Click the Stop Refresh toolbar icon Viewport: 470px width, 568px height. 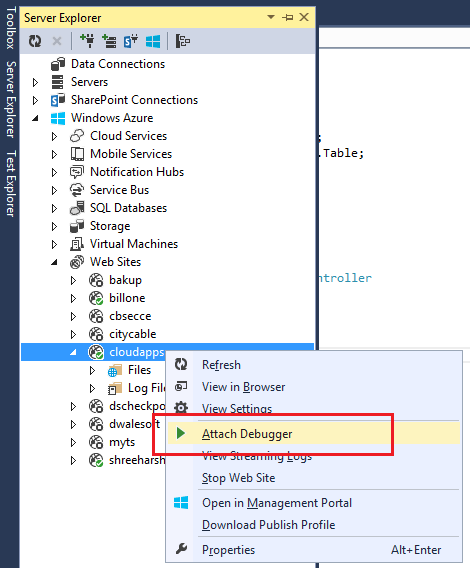click(57, 41)
